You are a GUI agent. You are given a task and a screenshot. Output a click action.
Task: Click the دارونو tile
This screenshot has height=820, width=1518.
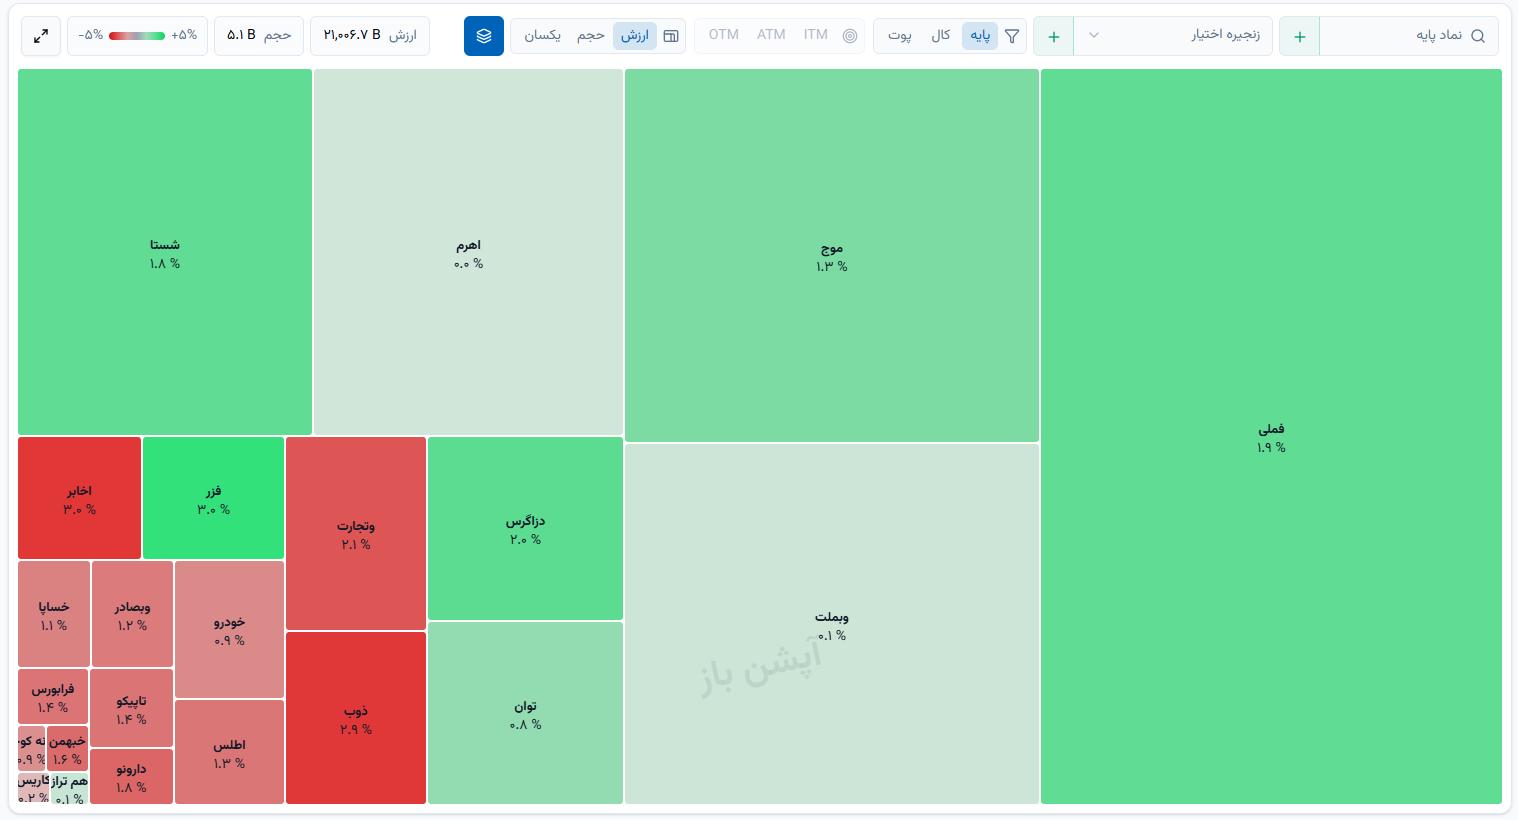(x=132, y=776)
